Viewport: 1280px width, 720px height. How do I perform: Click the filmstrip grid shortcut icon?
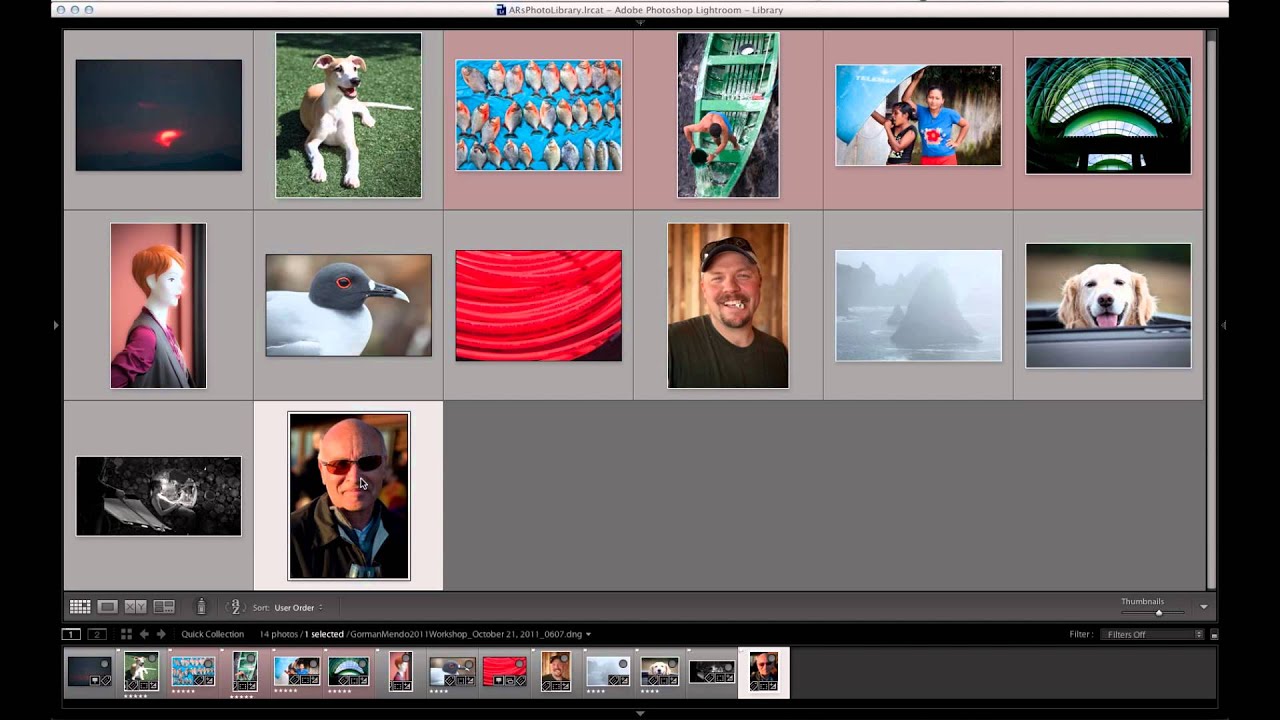(126, 634)
